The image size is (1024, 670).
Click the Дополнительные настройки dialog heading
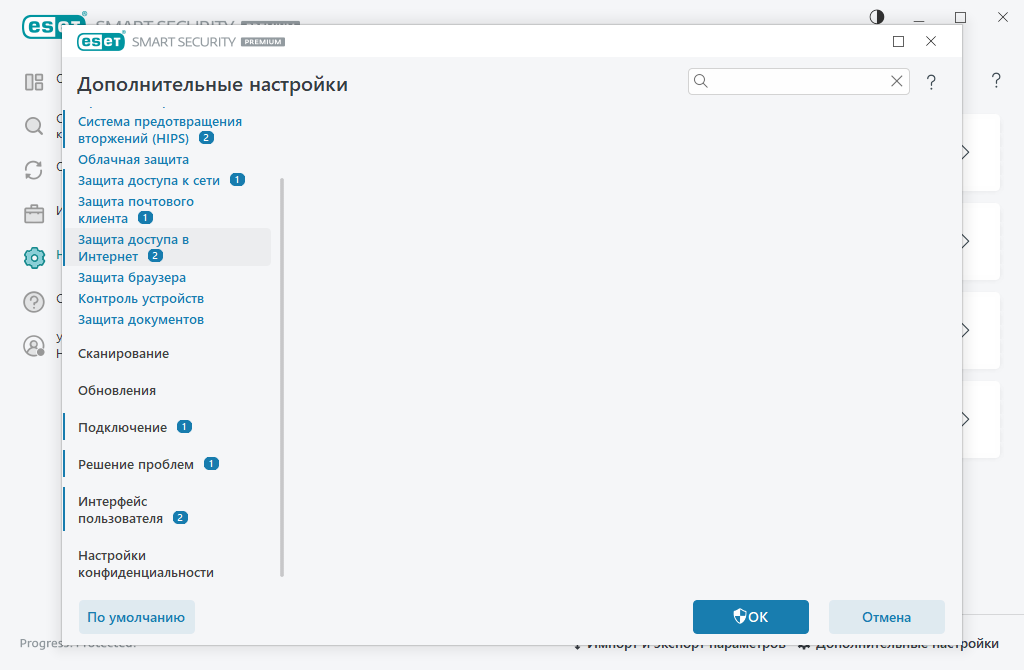[x=212, y=84]
